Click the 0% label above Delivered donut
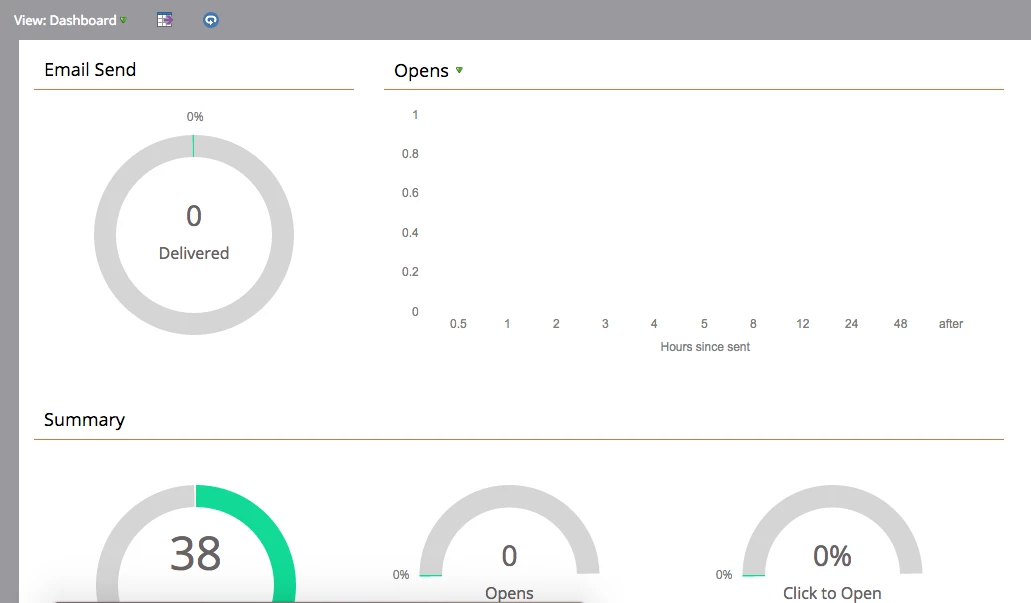 click(195, 116)
